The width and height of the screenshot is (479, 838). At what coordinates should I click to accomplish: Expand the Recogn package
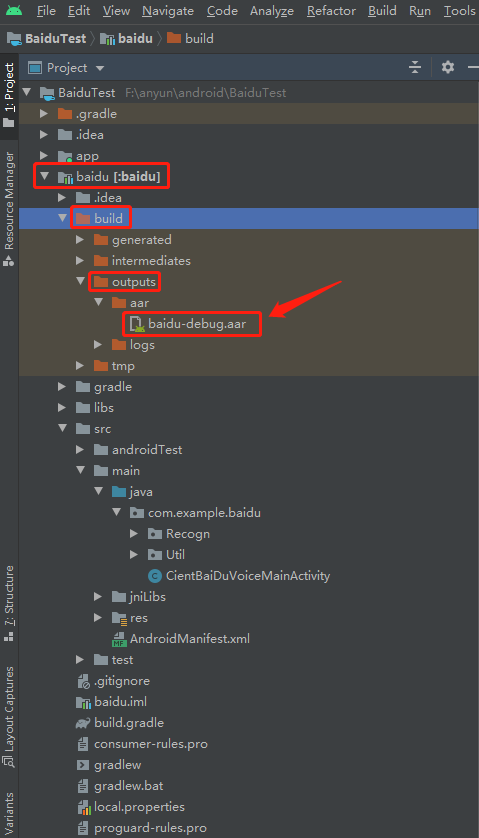(135, 534)
